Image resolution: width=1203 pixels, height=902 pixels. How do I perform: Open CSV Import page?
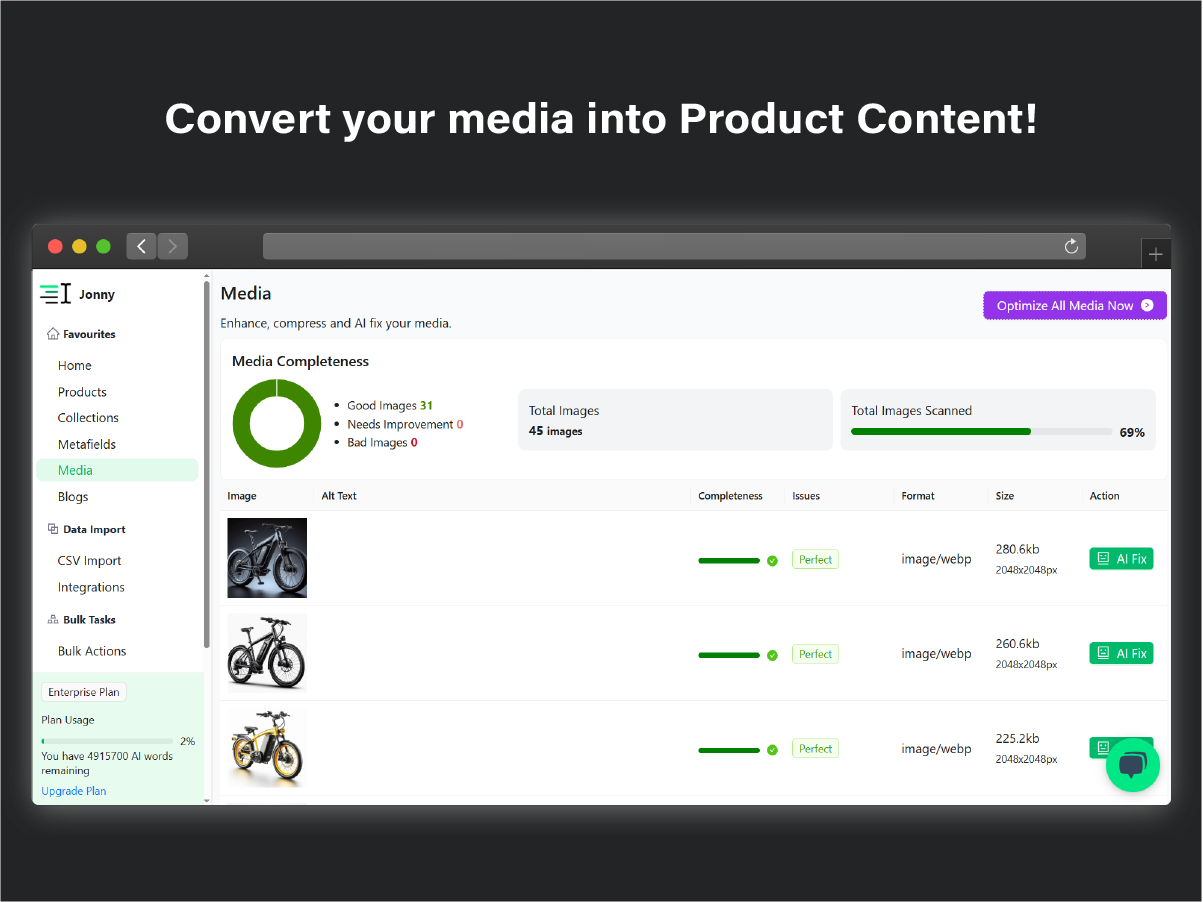[x=89, y=561]
